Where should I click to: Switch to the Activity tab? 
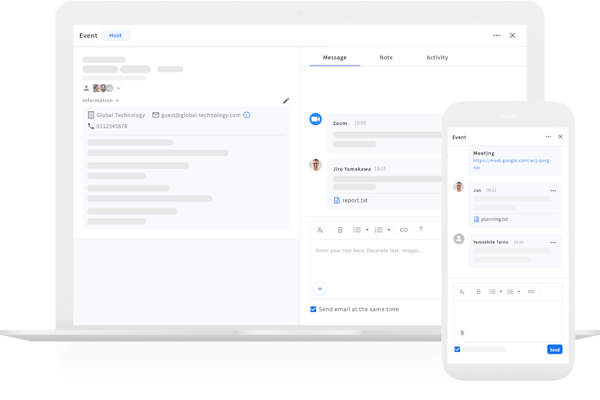click(436, 57)
